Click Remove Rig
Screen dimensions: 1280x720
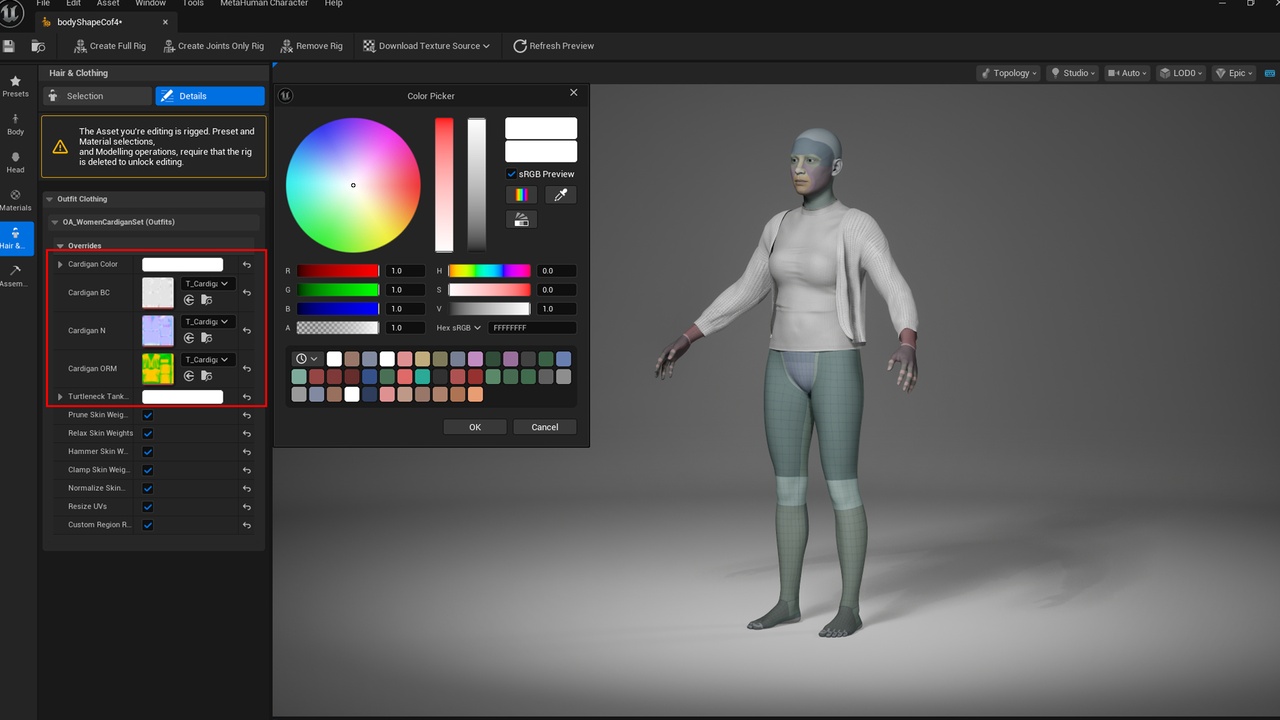tap(312, 46)
